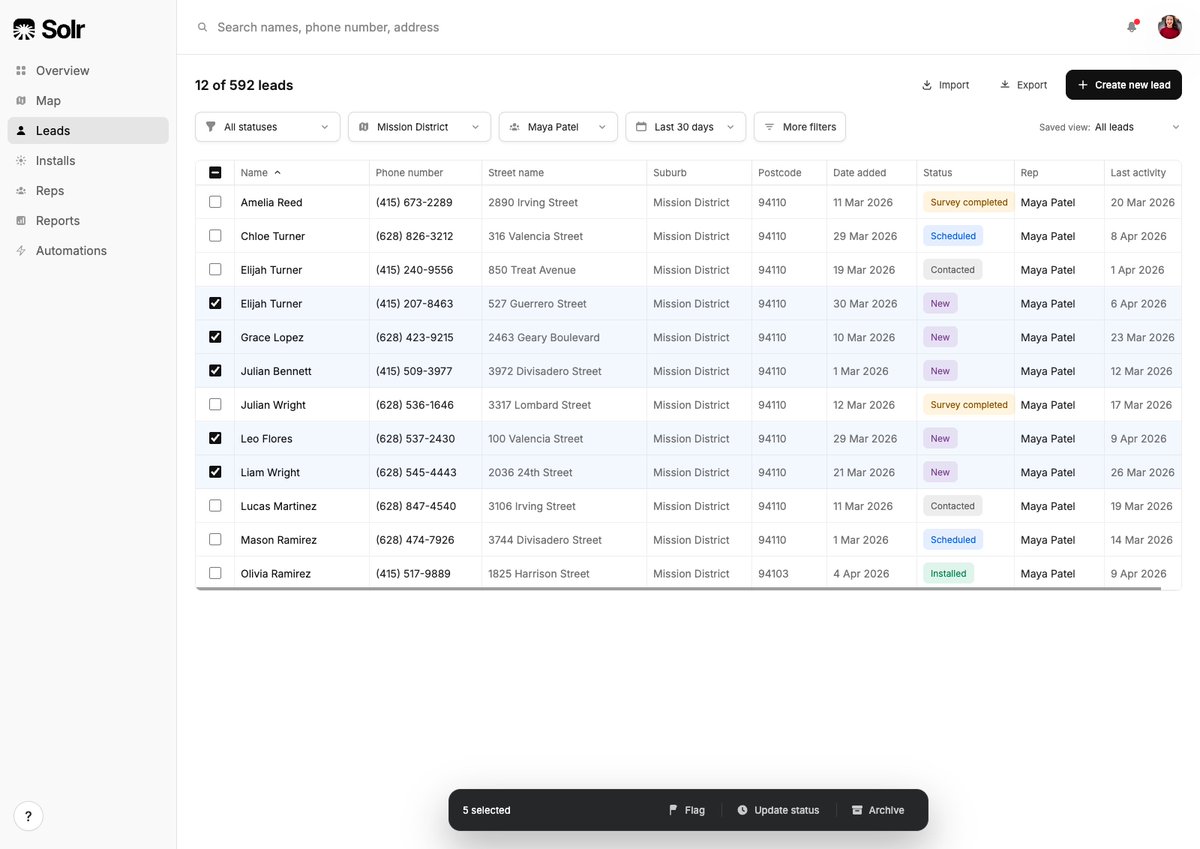This screenshot has height=849, width=1200.
Task: Click the people icon in Maya Patel filter
Action: [514, 127]
